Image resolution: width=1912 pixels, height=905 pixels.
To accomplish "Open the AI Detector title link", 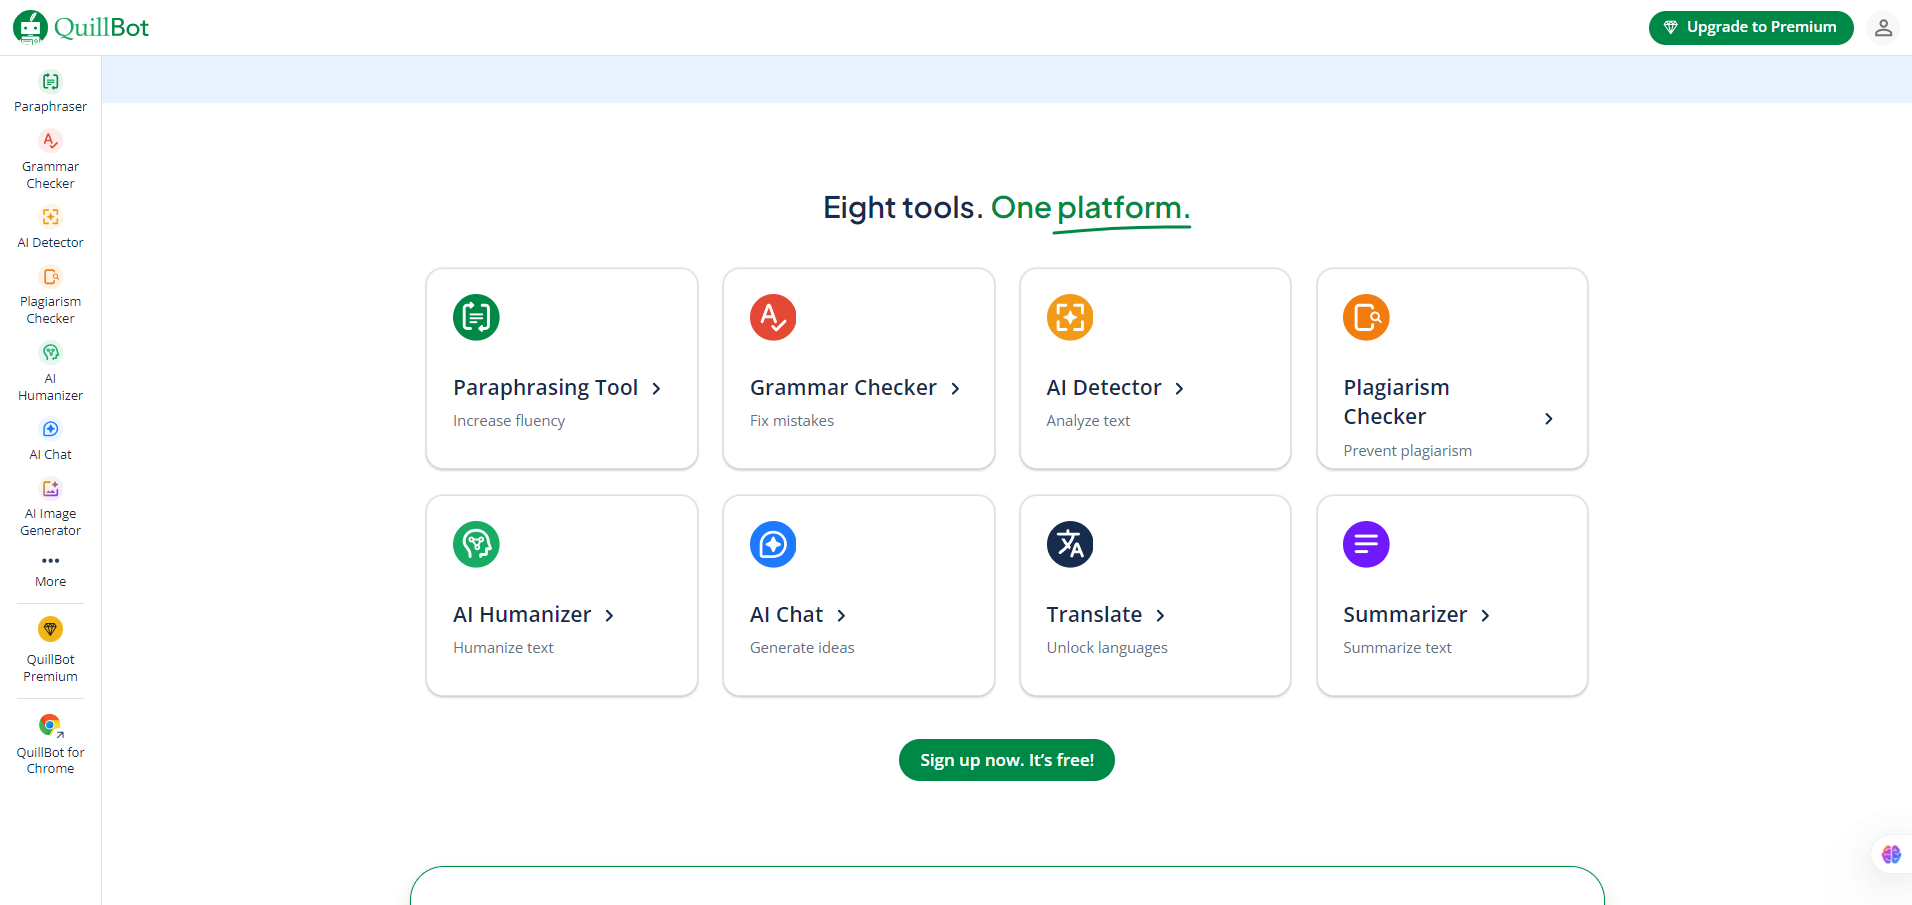I will coord(1104,388).
